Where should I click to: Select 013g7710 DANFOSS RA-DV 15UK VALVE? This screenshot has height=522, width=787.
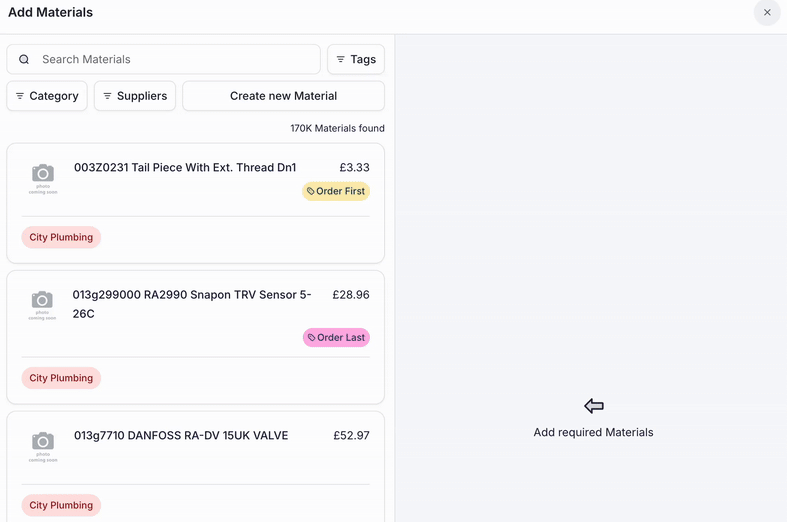tap(181, 436)
